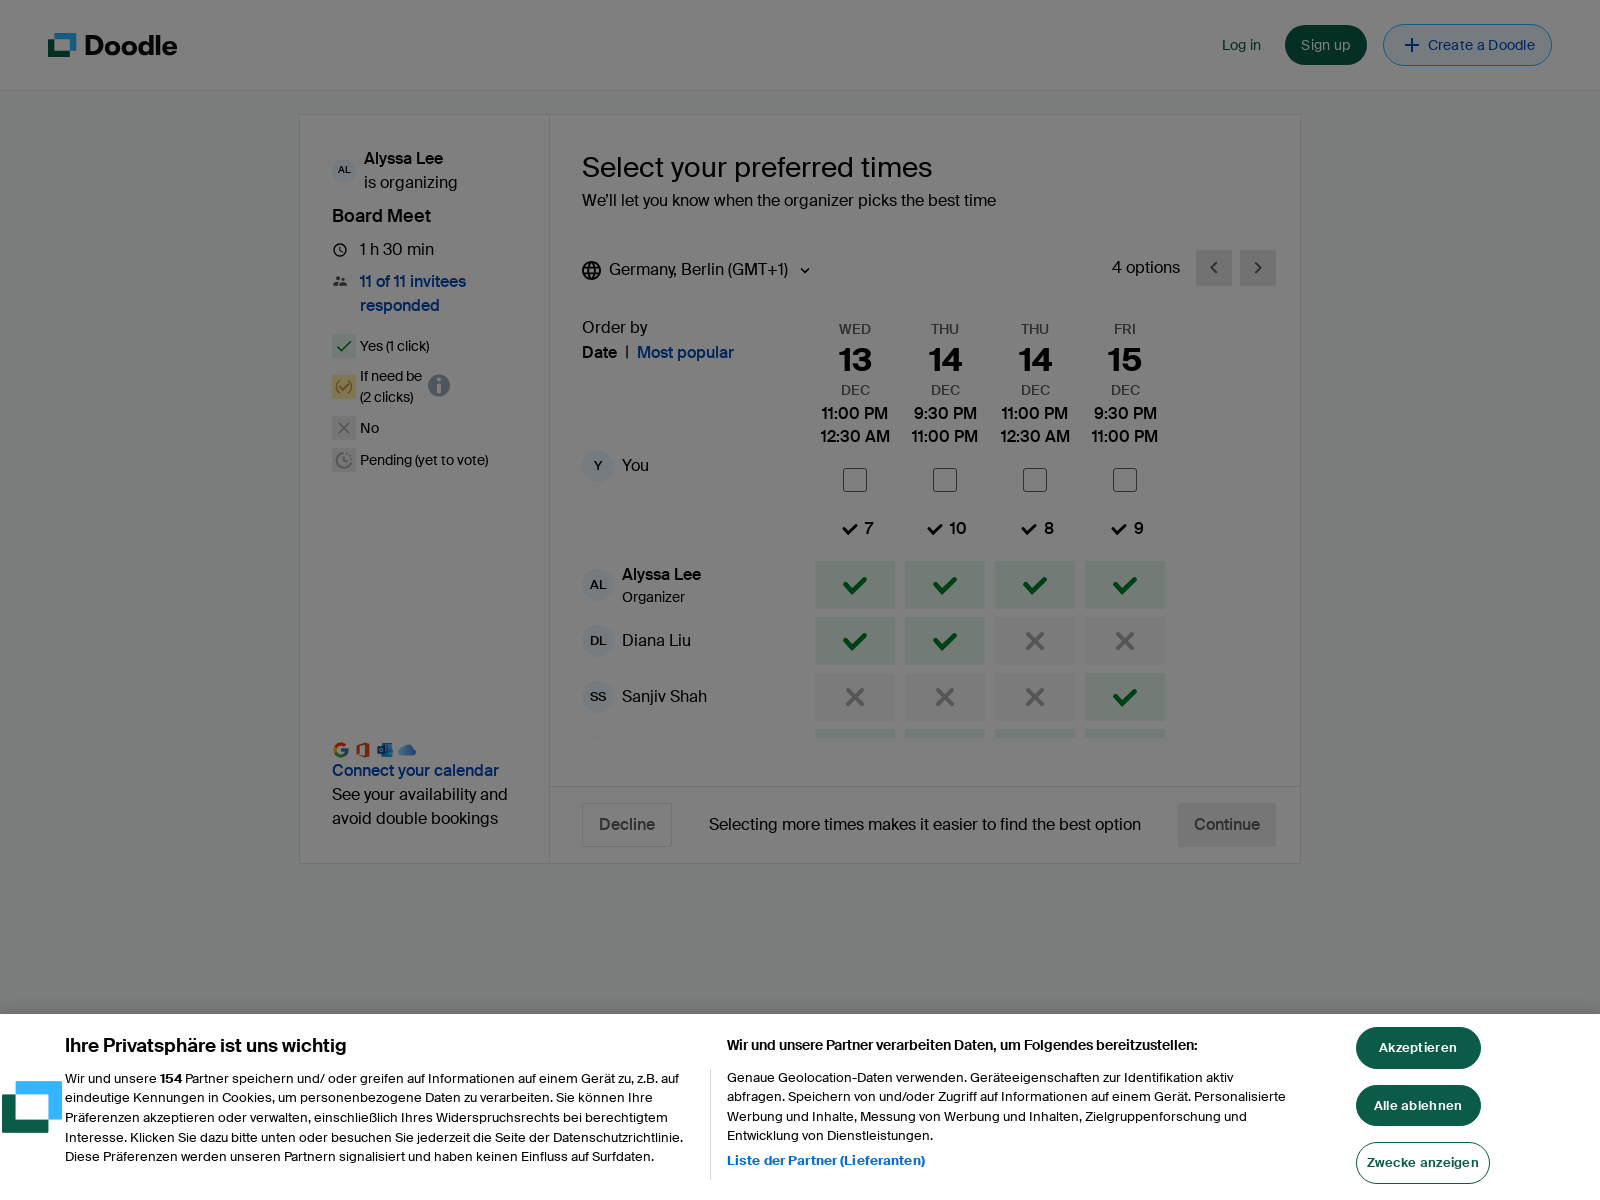Click Diana Liu's Fri 15 vote cell
This screenshot has width=1600, height=1200.
click(1125, 641)
